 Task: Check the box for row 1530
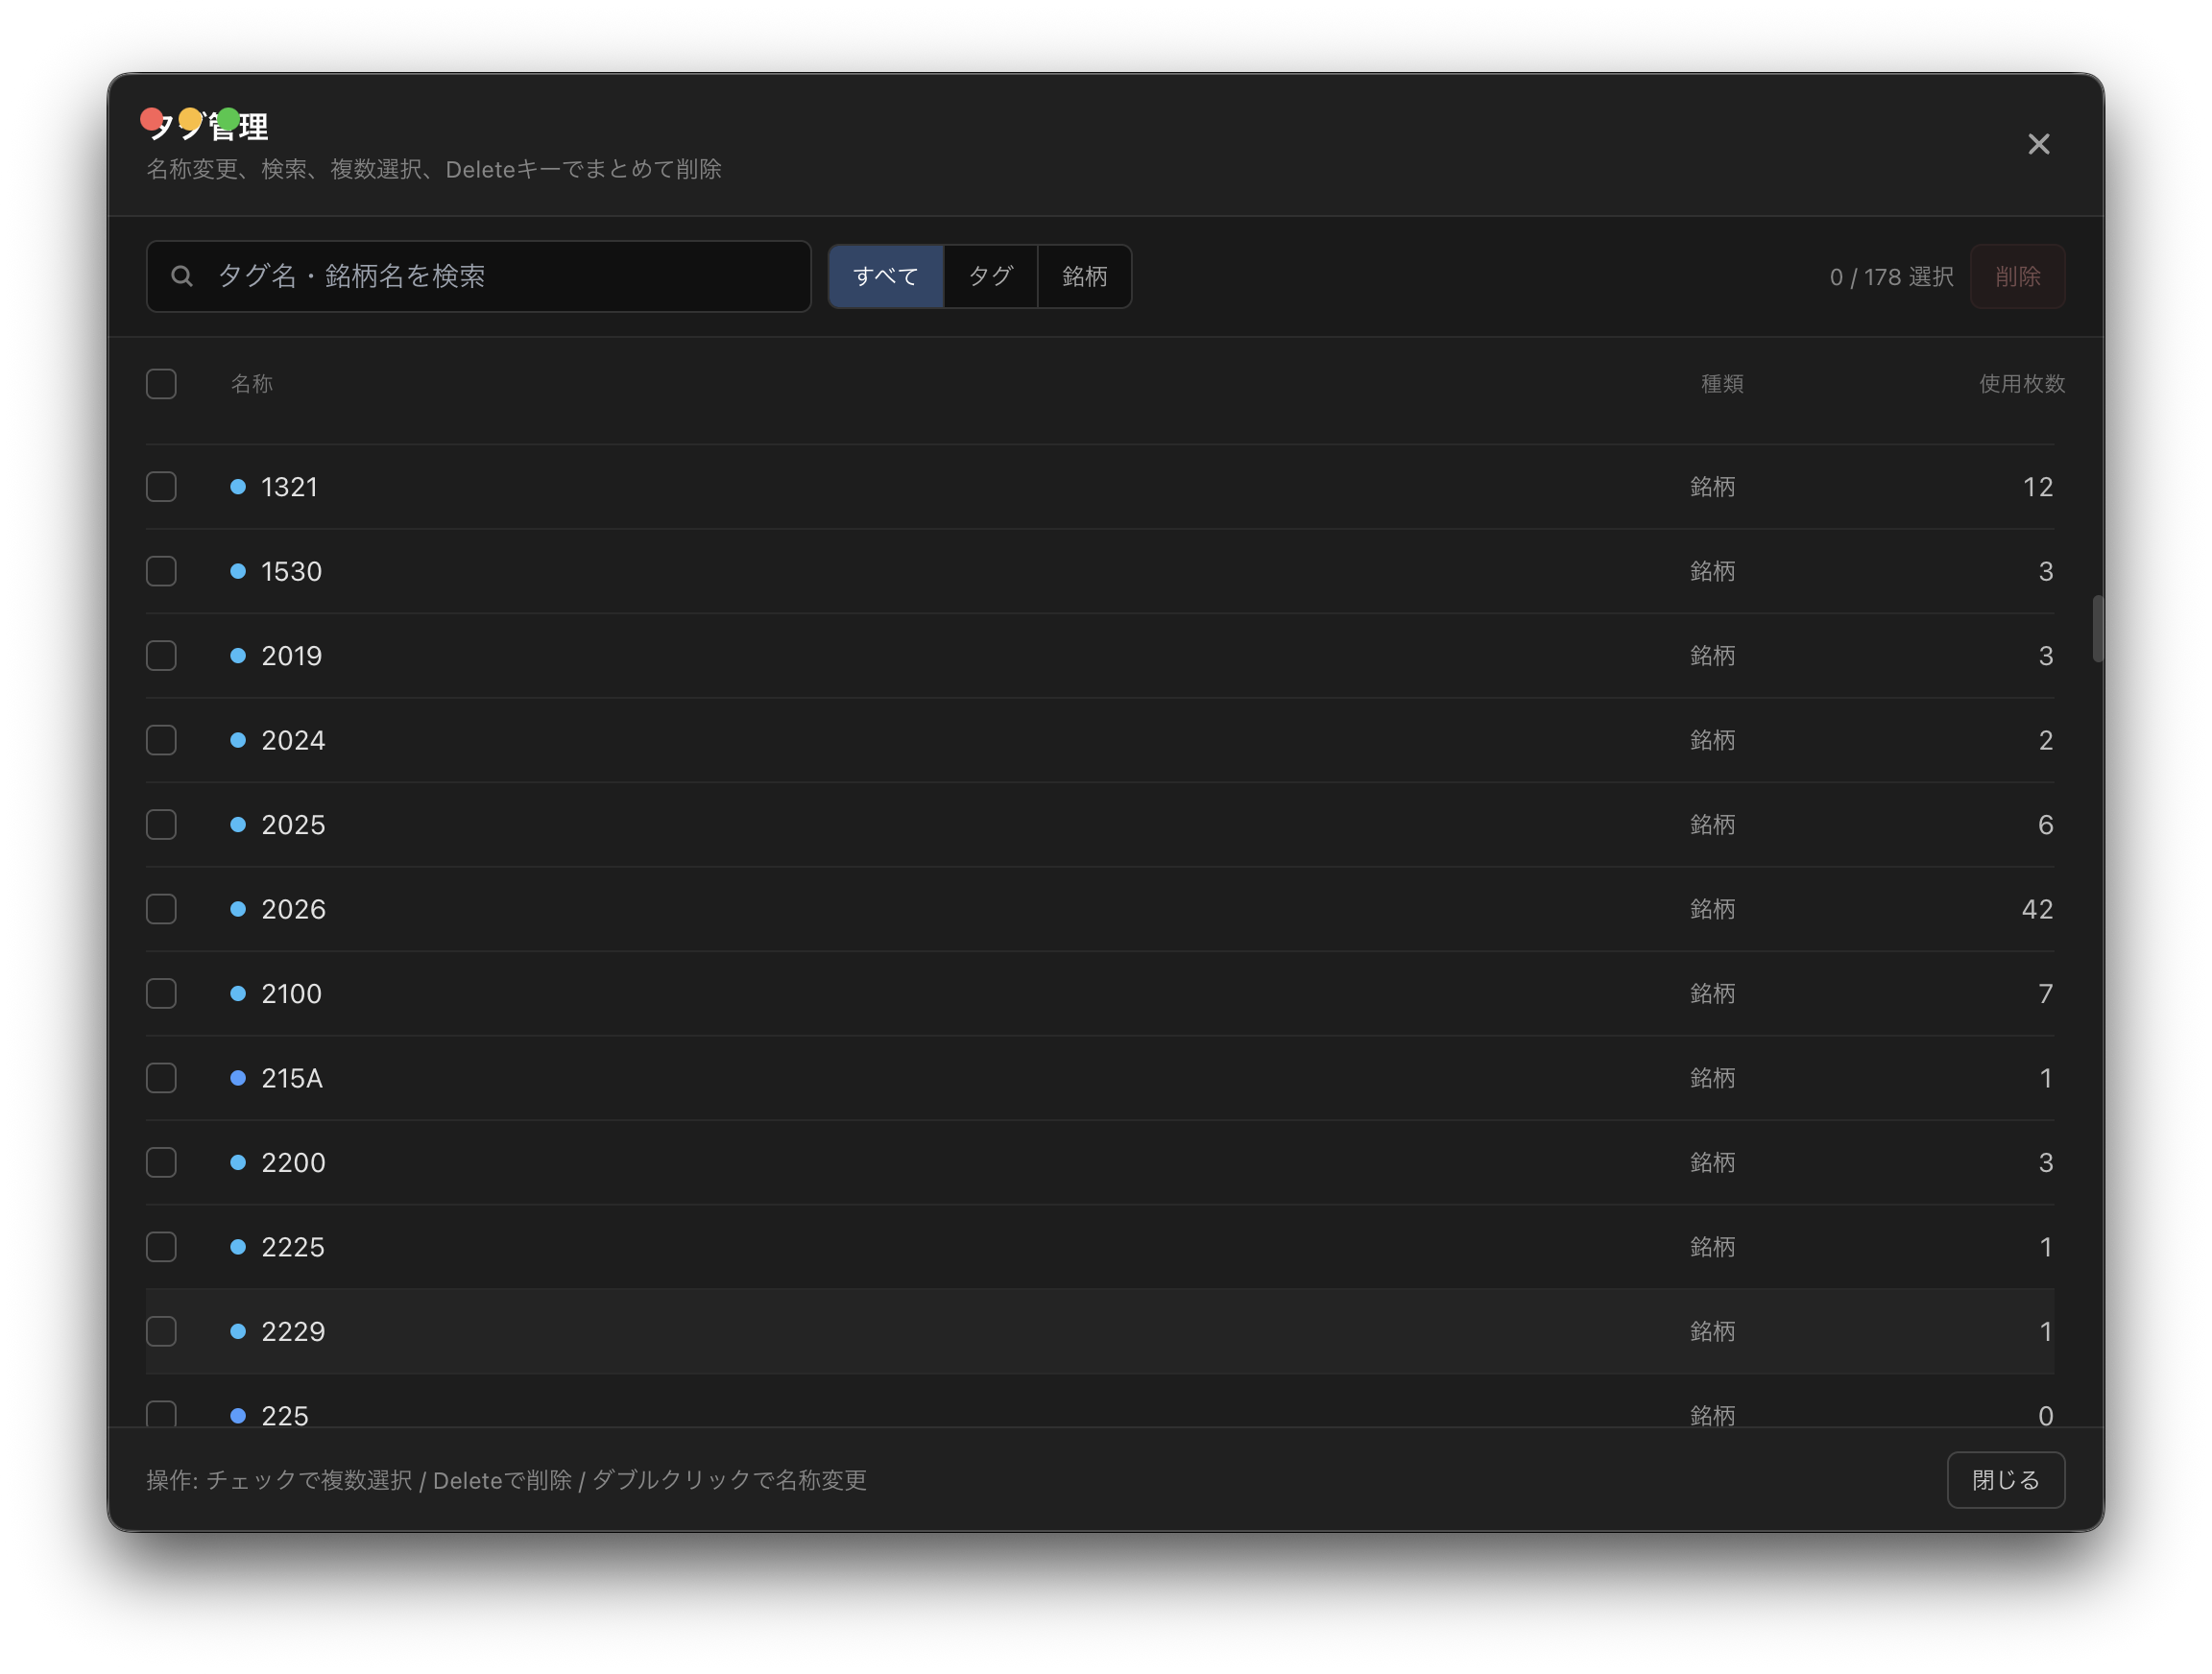[161, 571]
